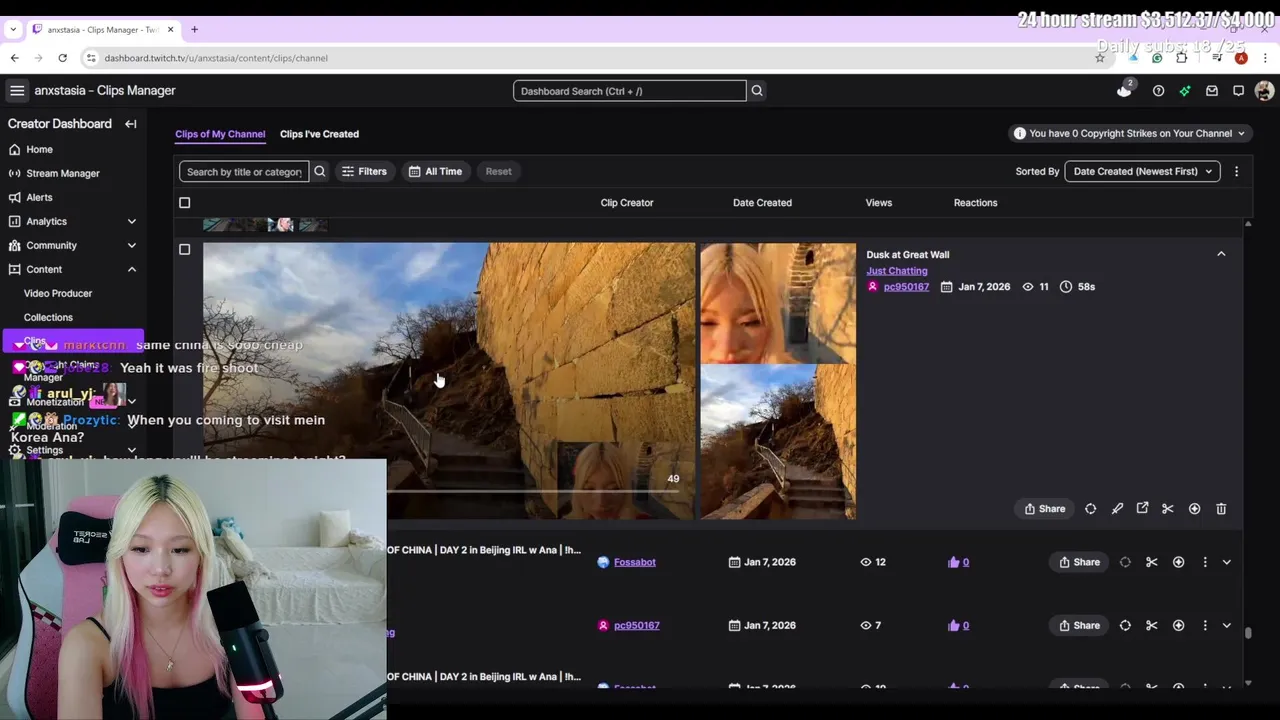Expand the 7-view pc950167 clip row
This screenshot has height=720, width=1280.
point(1227,625)
